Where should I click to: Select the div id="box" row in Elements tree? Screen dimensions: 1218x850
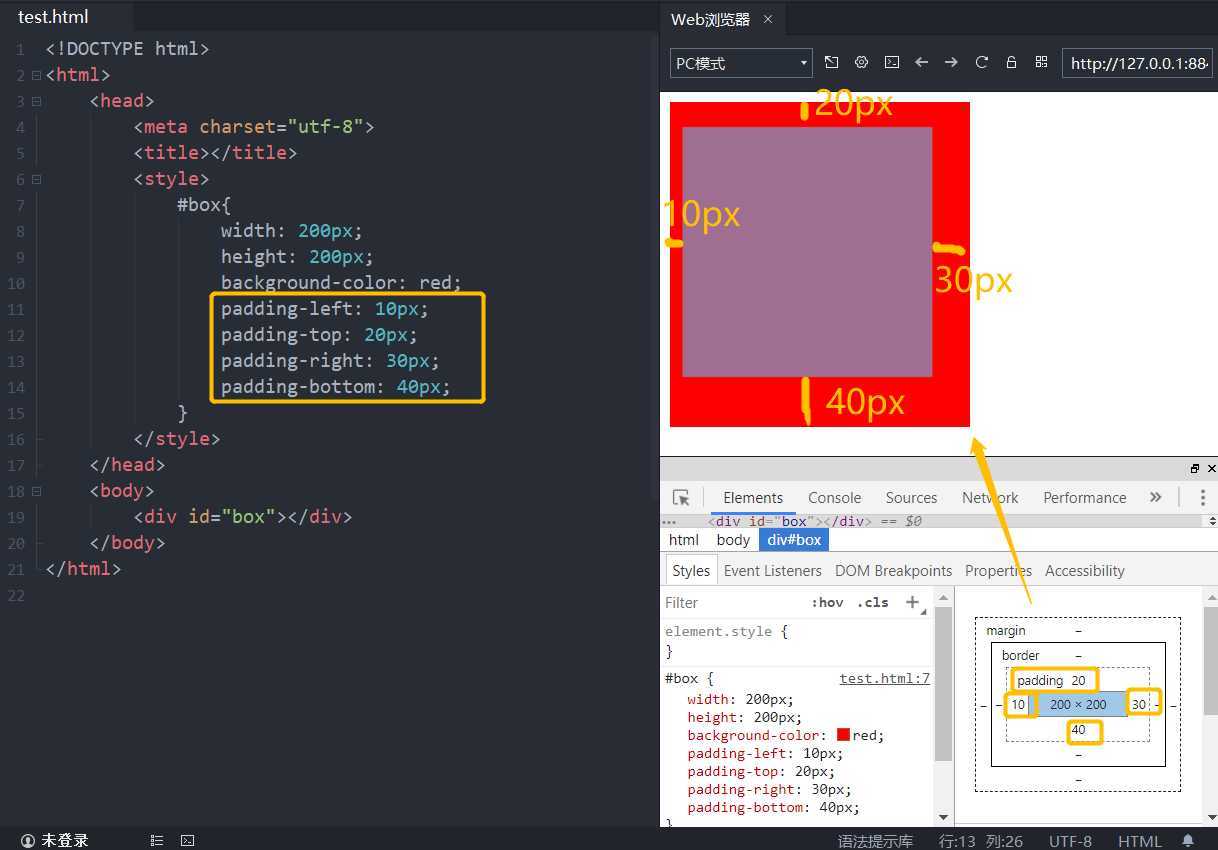point(814,521)
